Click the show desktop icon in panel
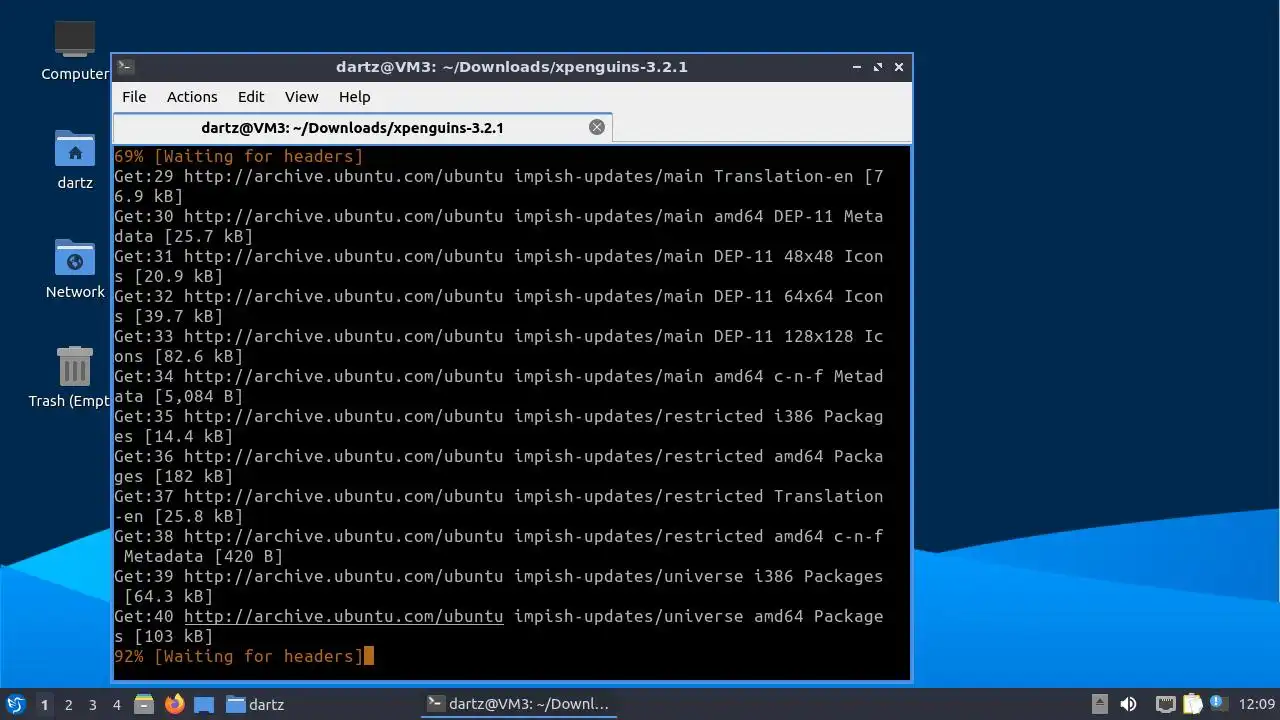The image size is (1280, 720). 204,704
